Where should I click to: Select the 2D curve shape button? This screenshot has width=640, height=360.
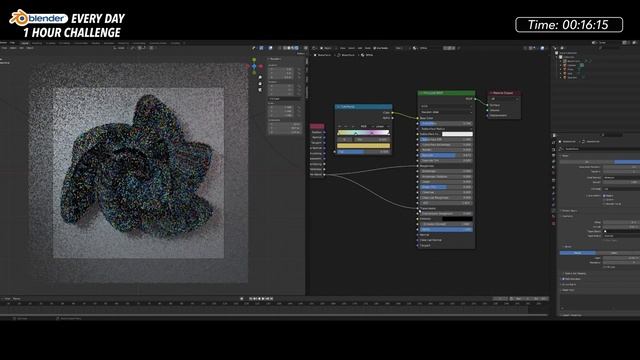click(587, 162)
